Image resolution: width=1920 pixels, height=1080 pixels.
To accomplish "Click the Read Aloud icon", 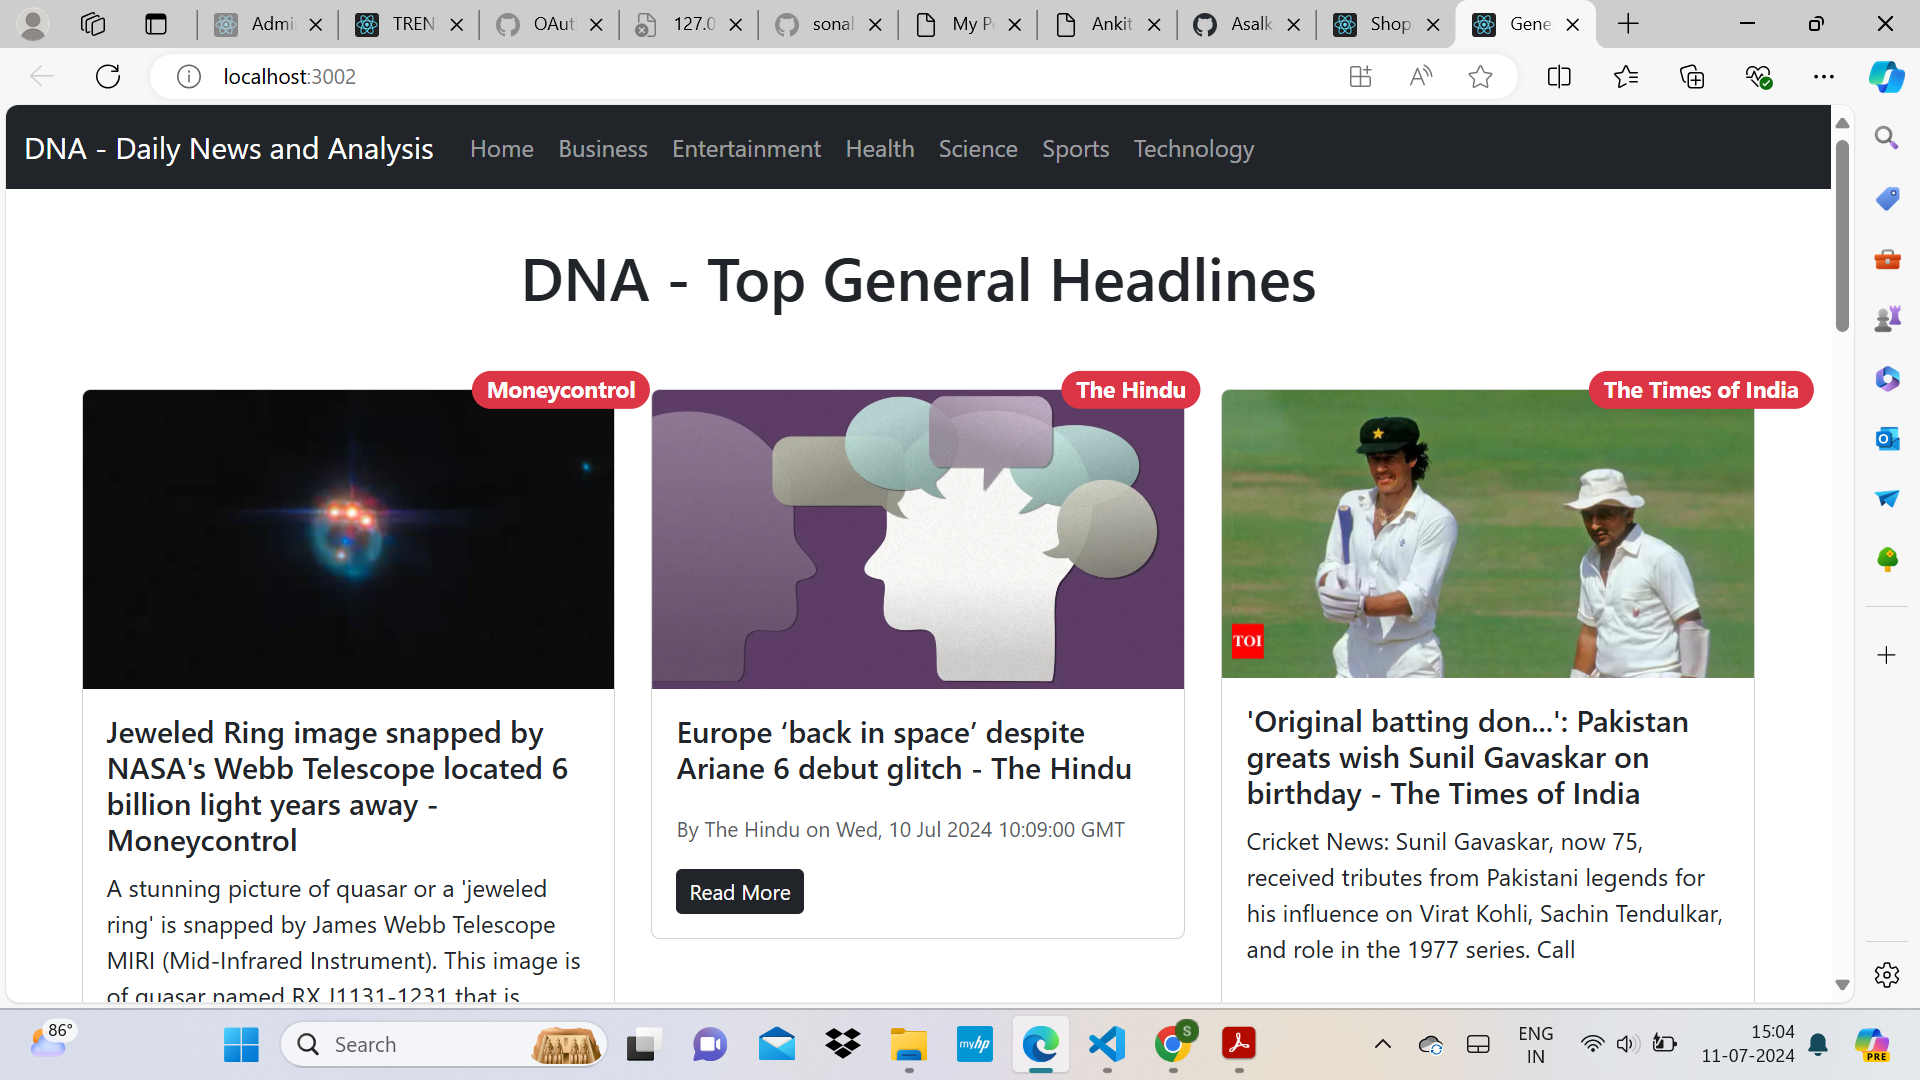I will coord(1420,76).
